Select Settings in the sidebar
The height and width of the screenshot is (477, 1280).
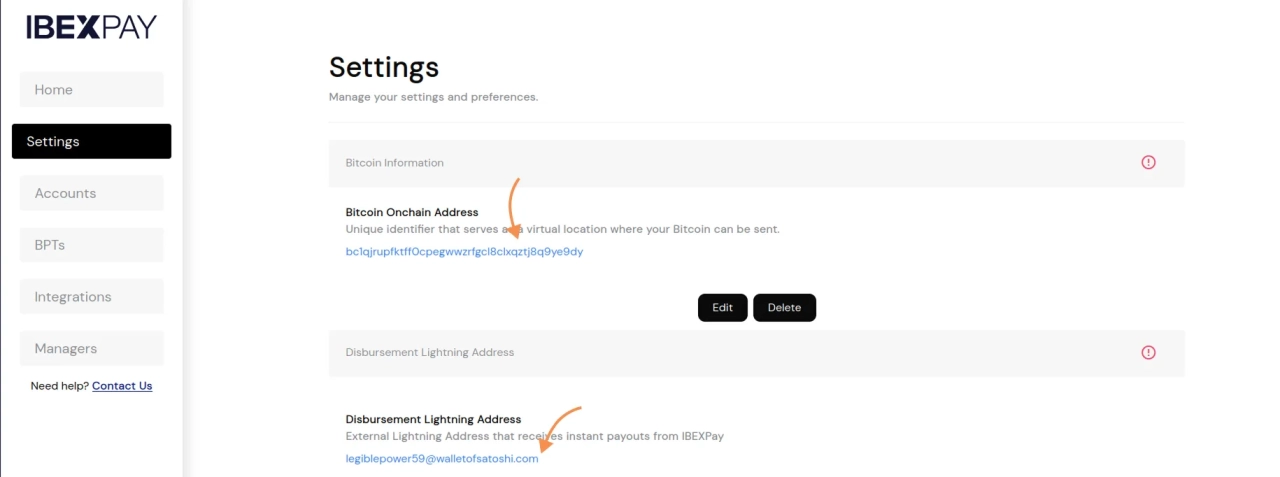[x=91, y=141]
